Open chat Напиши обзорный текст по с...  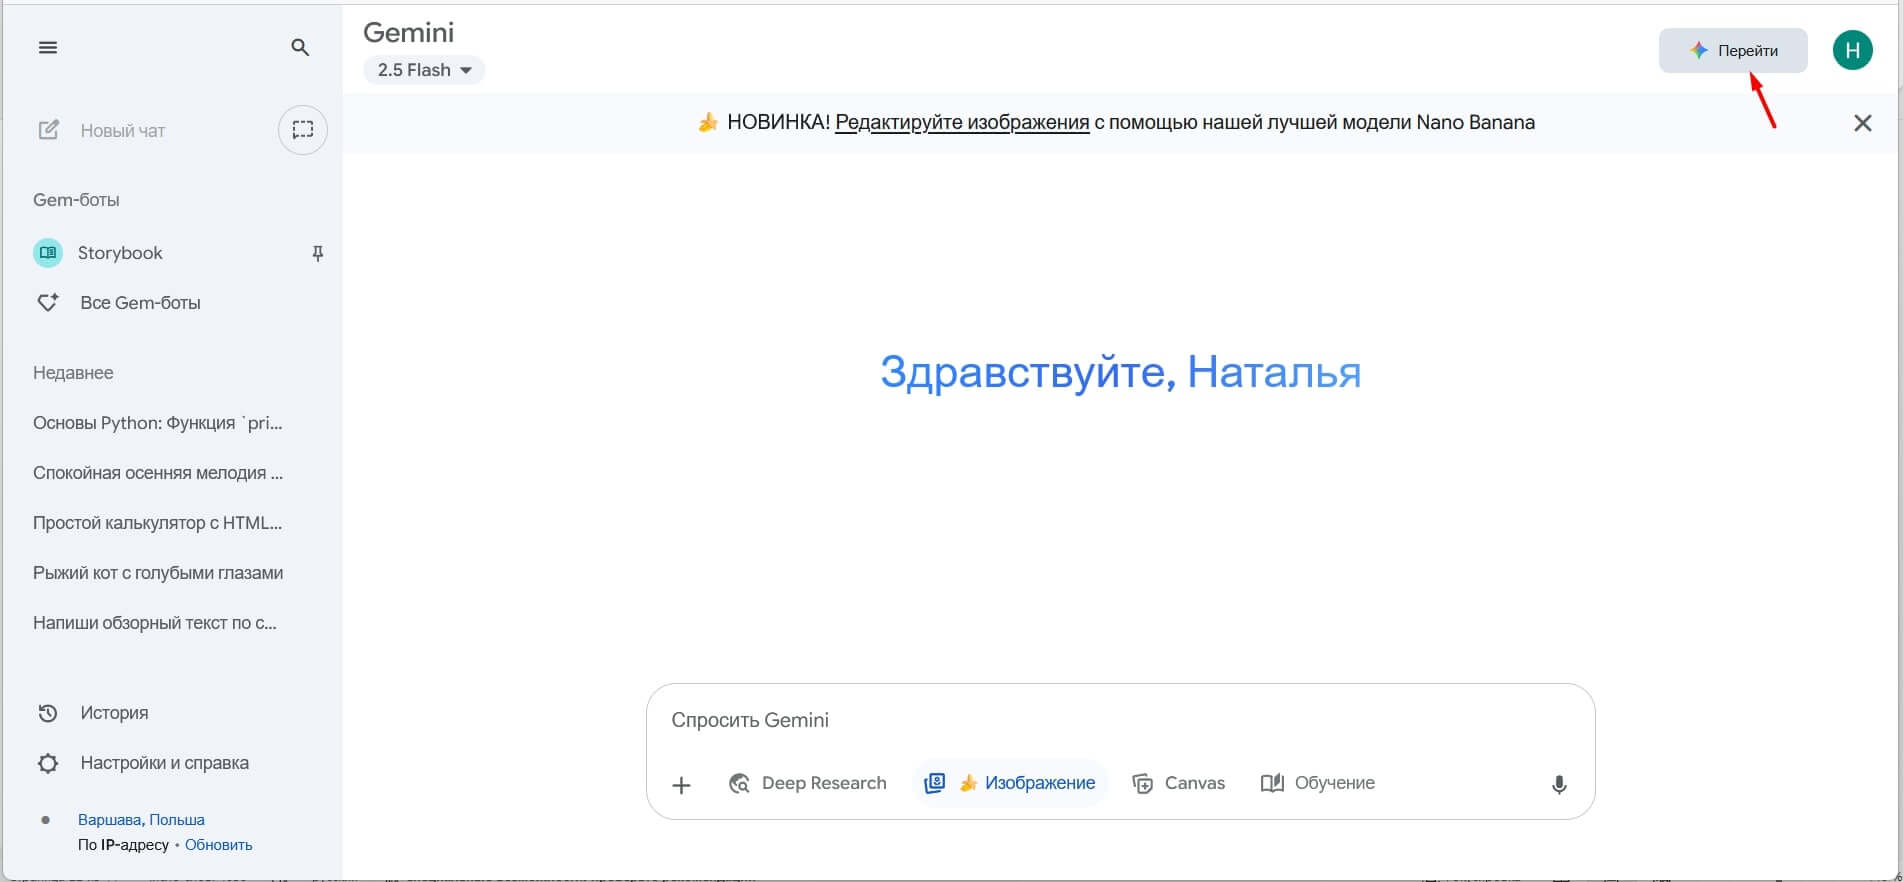click(x=155, y=623)
